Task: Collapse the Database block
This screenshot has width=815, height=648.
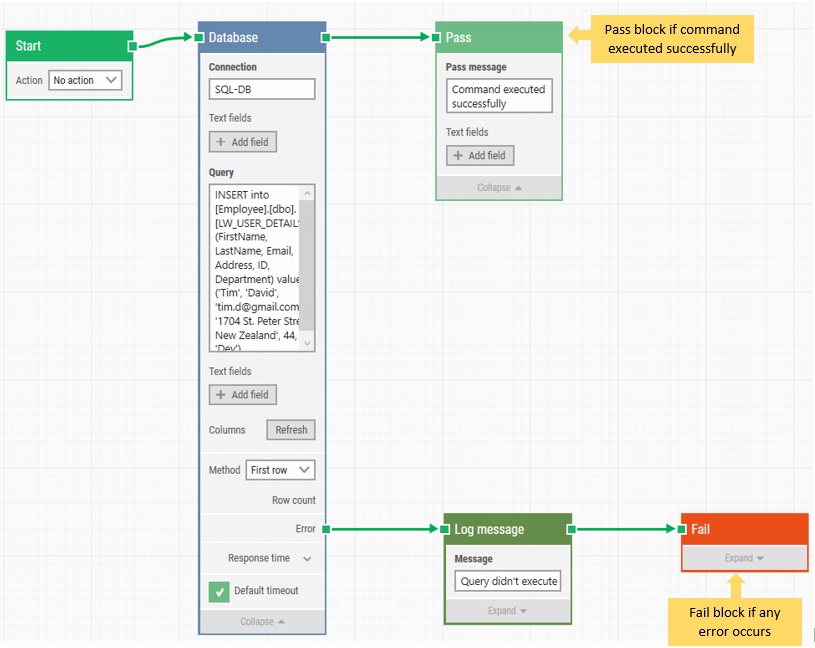Action: [x=260, y=621]
